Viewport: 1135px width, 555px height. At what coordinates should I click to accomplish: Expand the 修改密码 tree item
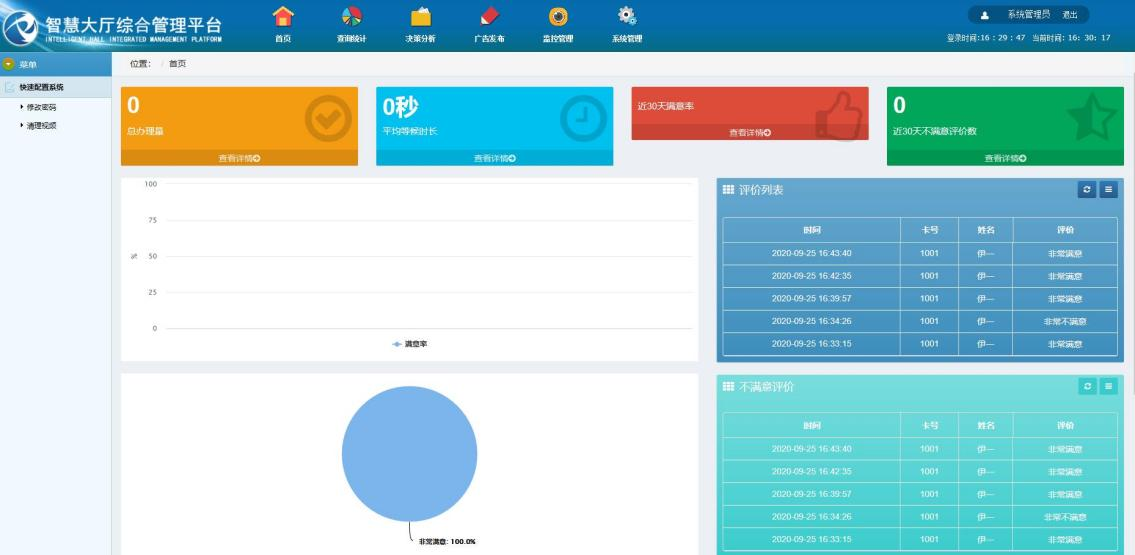pos(40,105)
